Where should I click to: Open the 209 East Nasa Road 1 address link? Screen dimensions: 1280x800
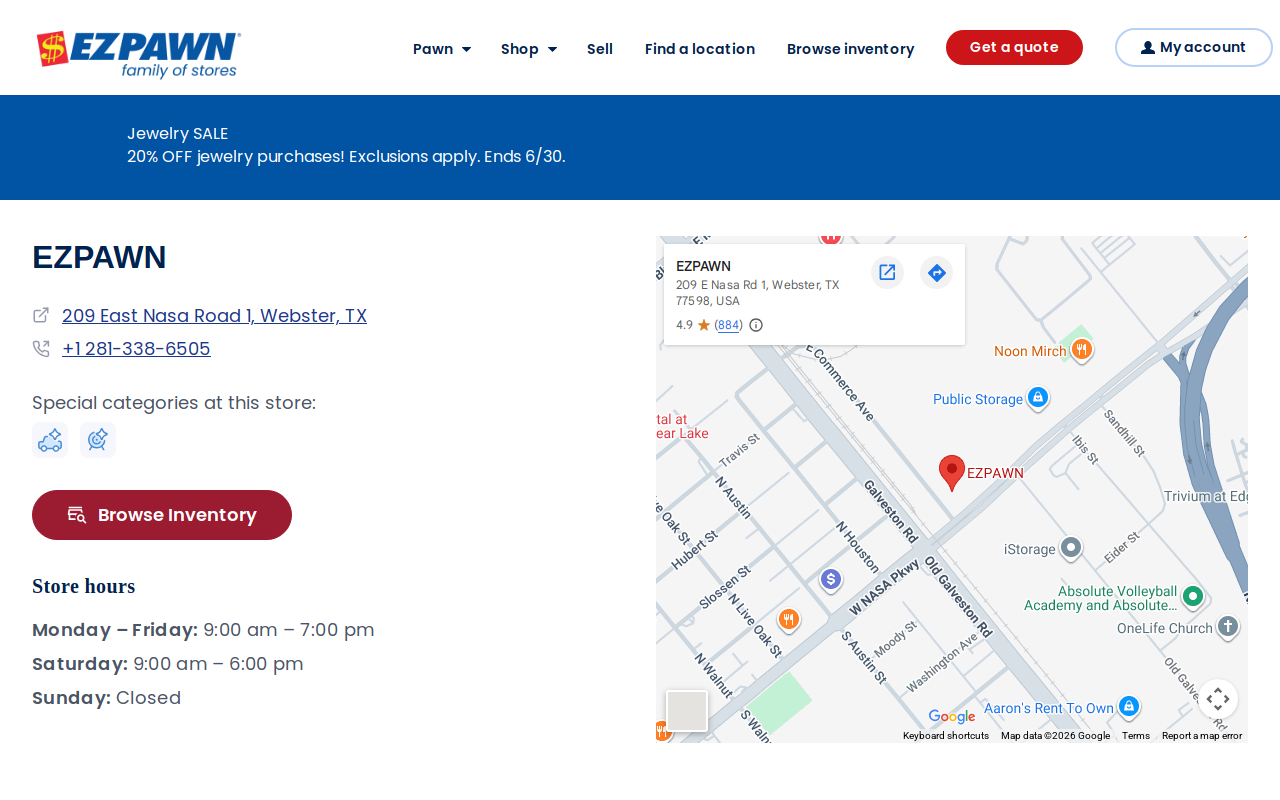[x=214, y=316]
